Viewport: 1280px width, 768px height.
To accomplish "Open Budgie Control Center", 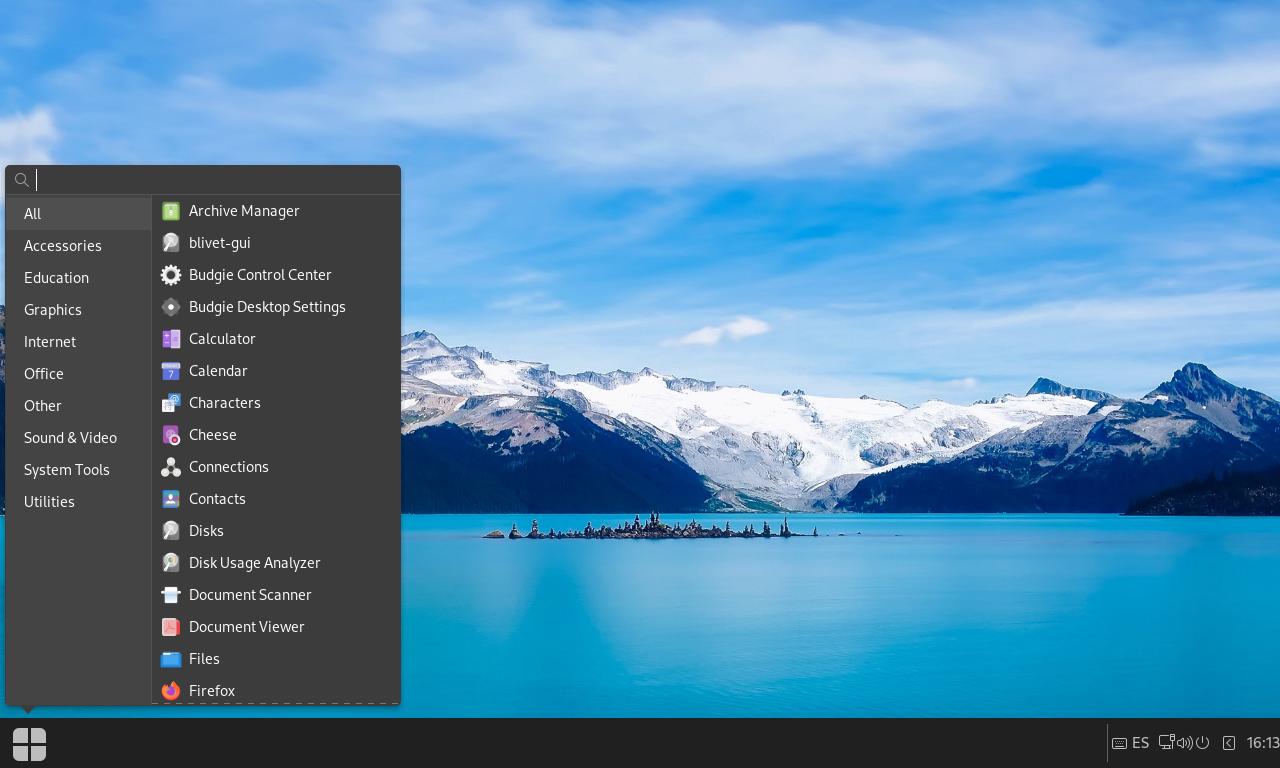I will click(x=275, y=275).
